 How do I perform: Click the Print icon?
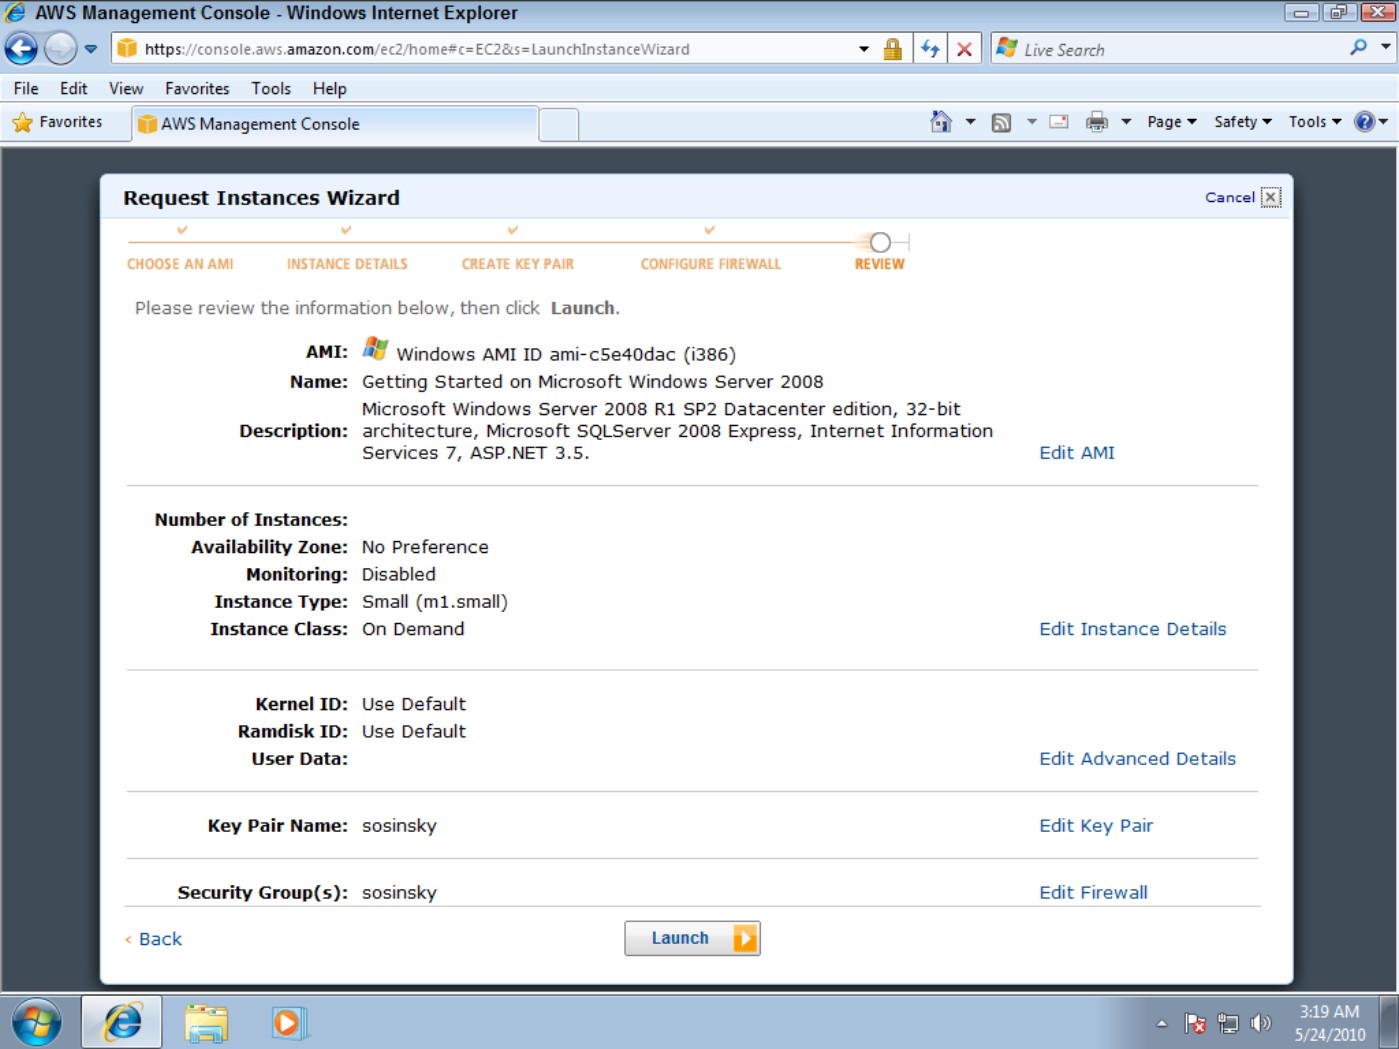tap(1097, 122)
